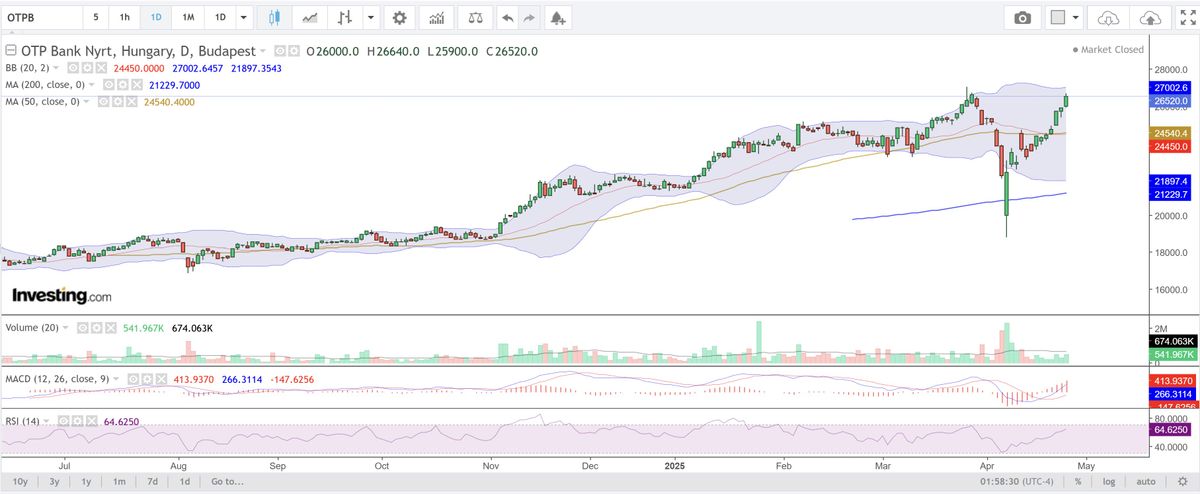Image resolution: width=1200 pixels, height=494 pixels.
Task: Toggle visibility of MA (50)
Action: [102, 101]
